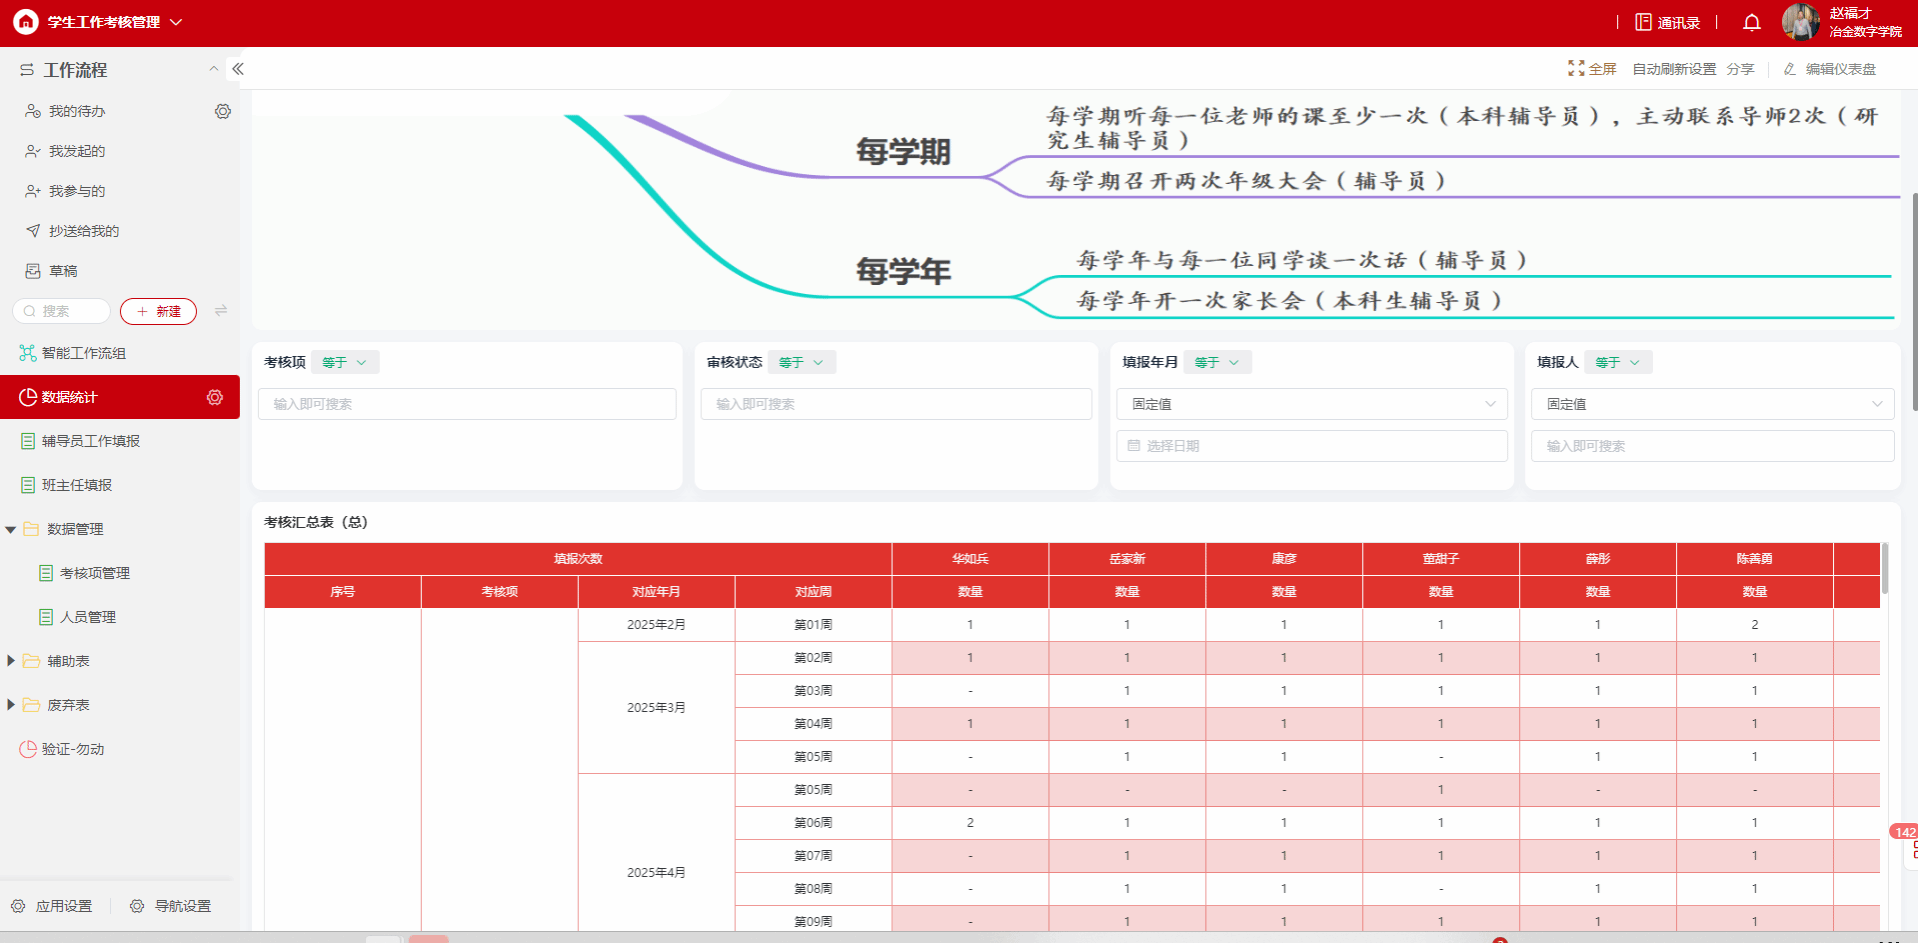Click the swap icon beside 新建 button

(x=221, y=311)
